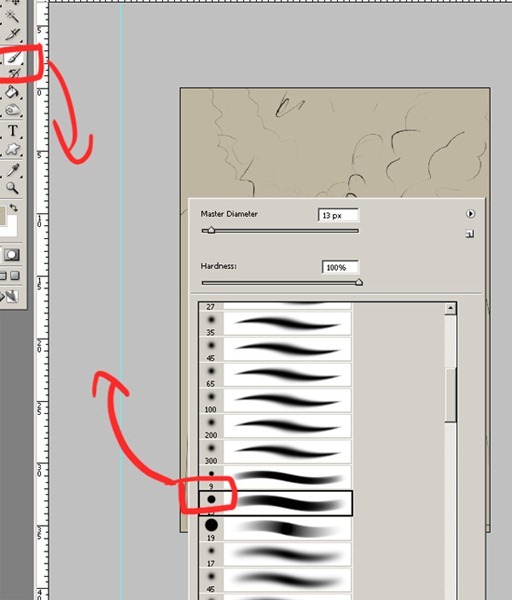Create new brush preset icon
The height and width of the screenshot is (600, 512).
click(470, 234)
